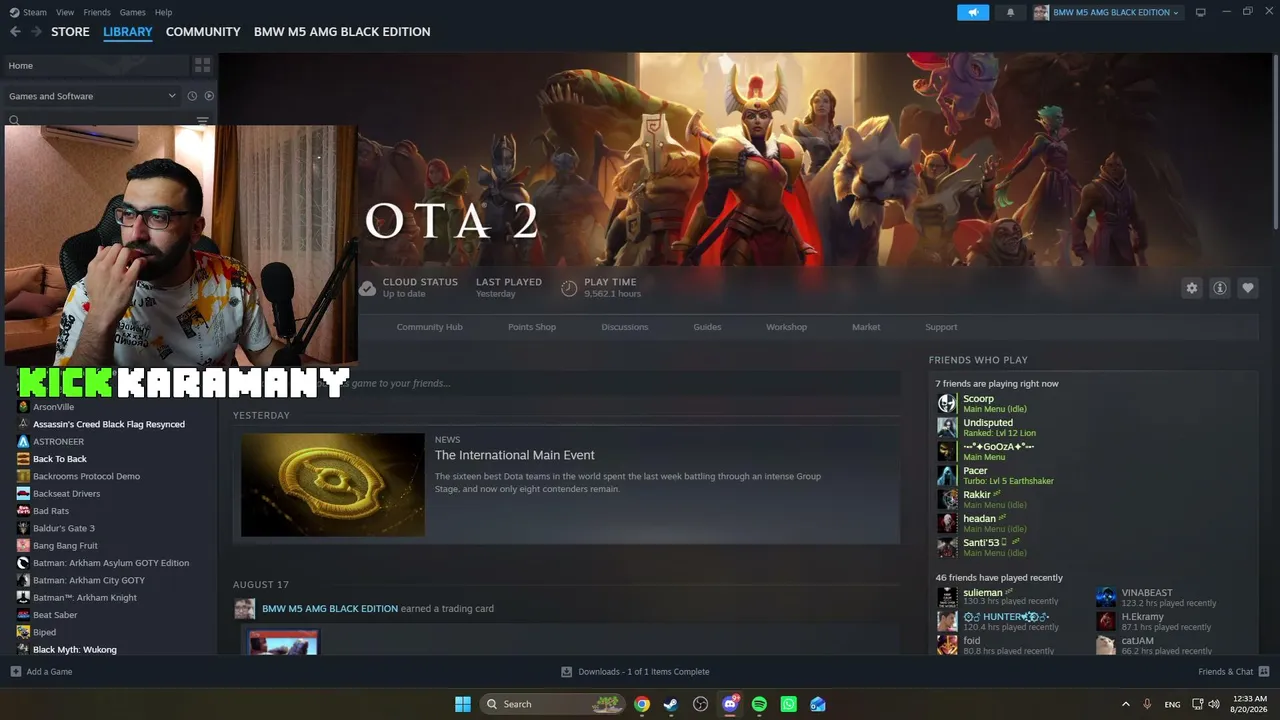Screen dimensions: 1280x720
Task: Select Beat Saber in the game list
Action: click(55, 615)
